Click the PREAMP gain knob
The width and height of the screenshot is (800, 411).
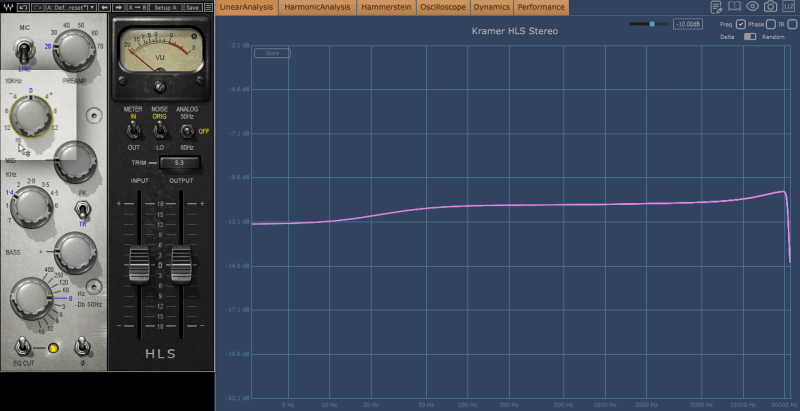(x=74, y=50)
